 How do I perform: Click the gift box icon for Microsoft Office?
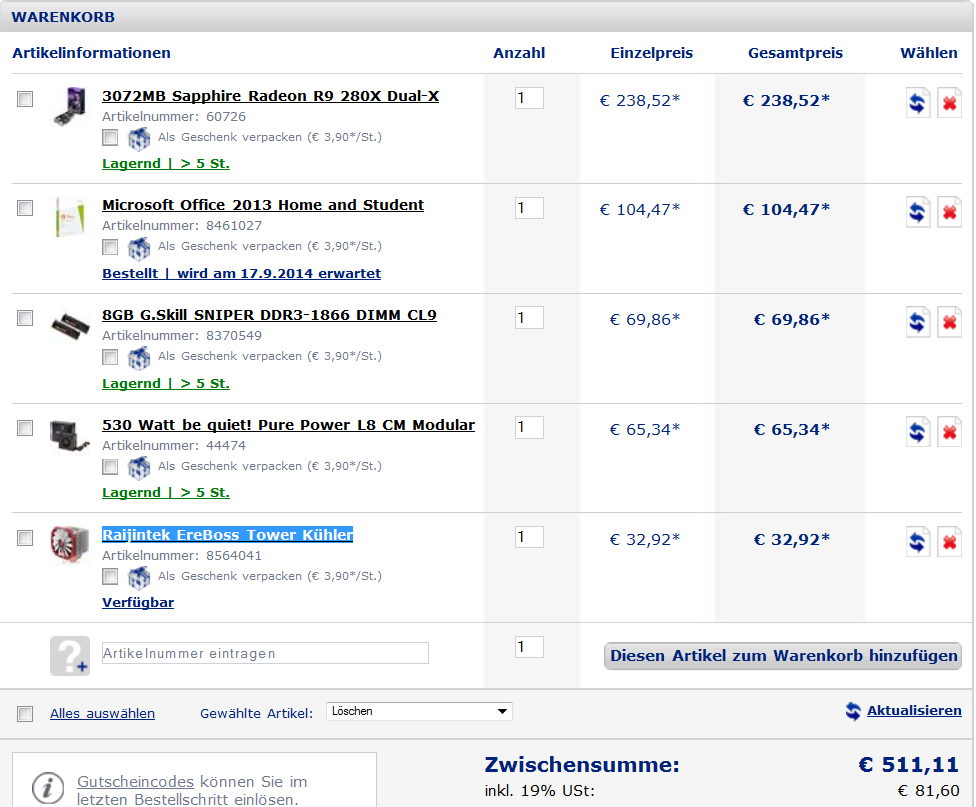pos(139,248)
